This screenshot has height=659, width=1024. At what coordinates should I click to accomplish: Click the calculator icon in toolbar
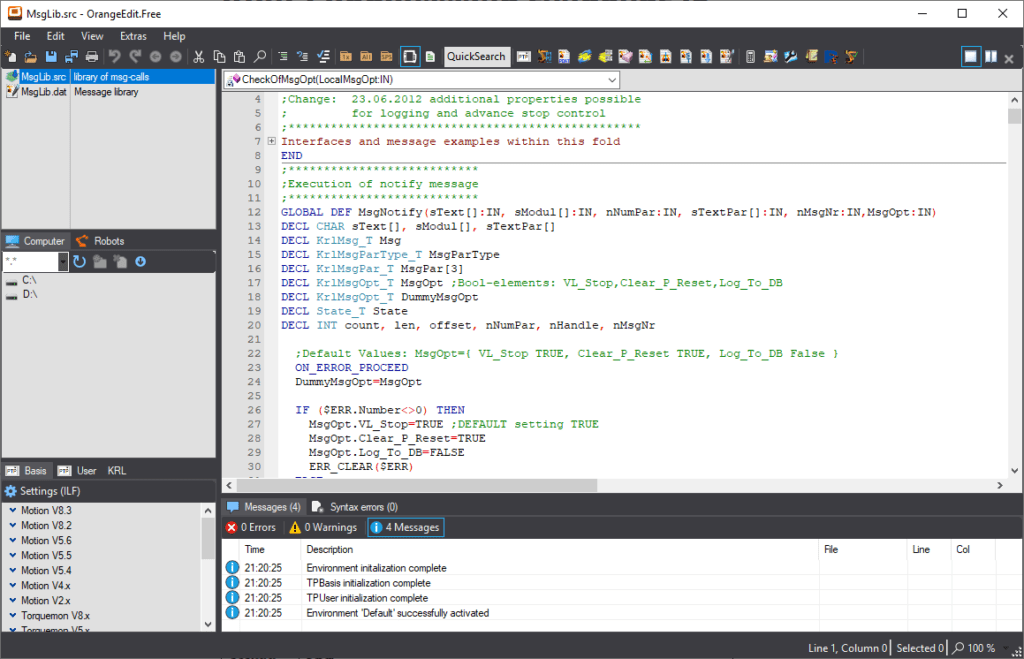(x=751, y=57)
